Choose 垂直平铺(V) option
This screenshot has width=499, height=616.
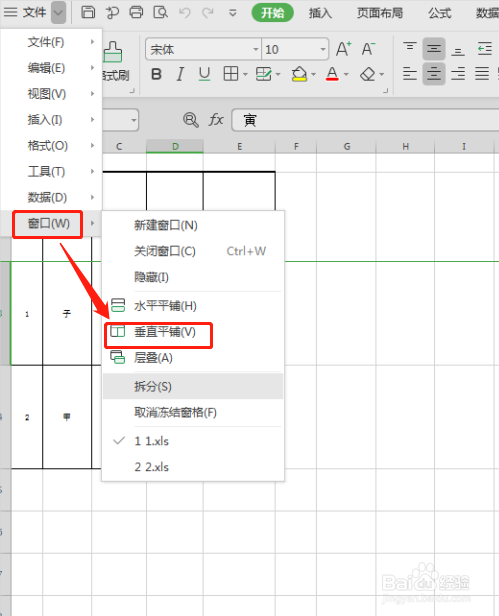coord(193,332)
